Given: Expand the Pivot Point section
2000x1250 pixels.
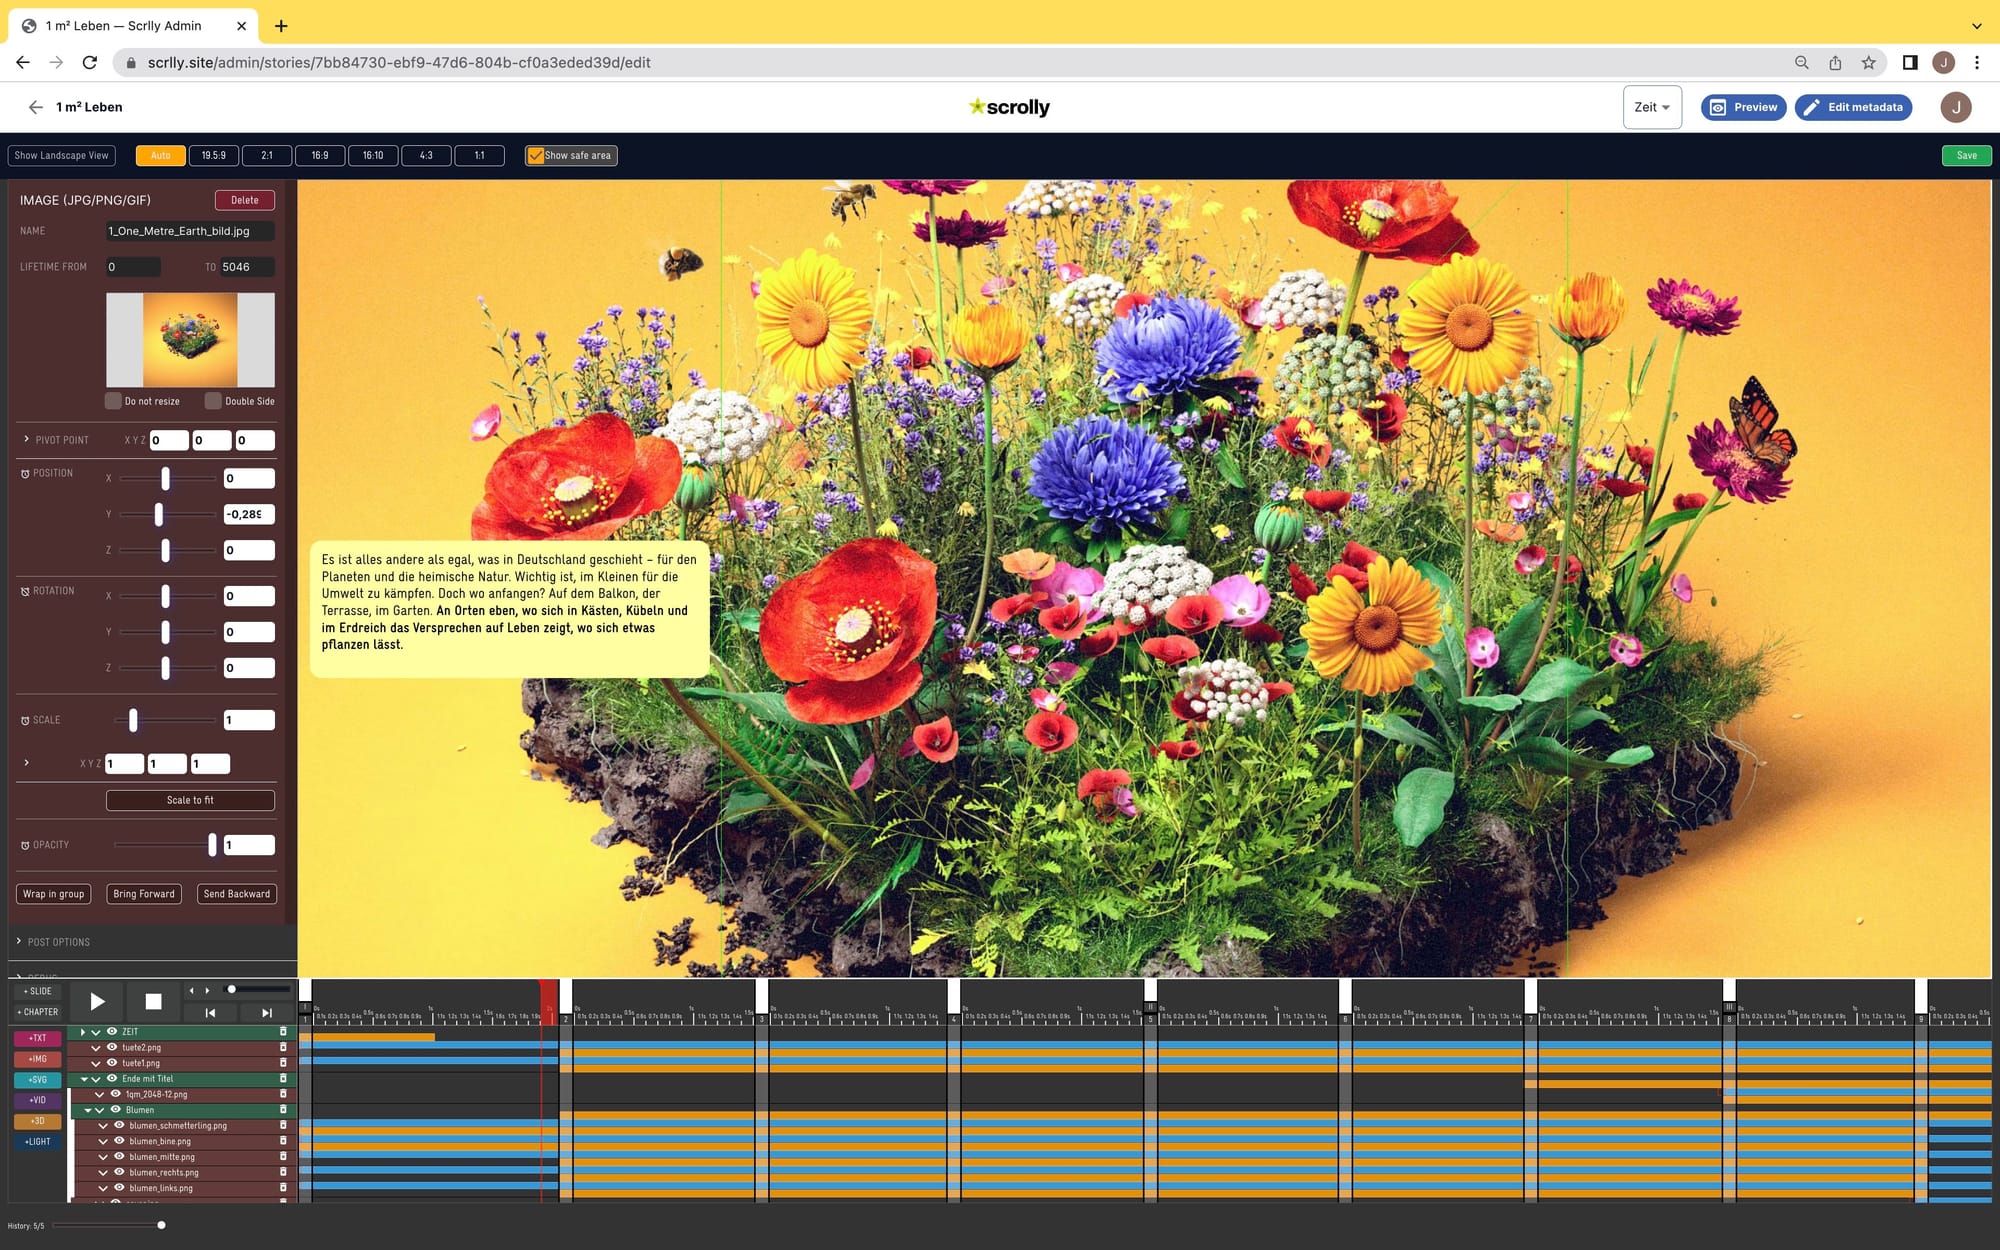Looking at the screenshot, I should [26, 440].
